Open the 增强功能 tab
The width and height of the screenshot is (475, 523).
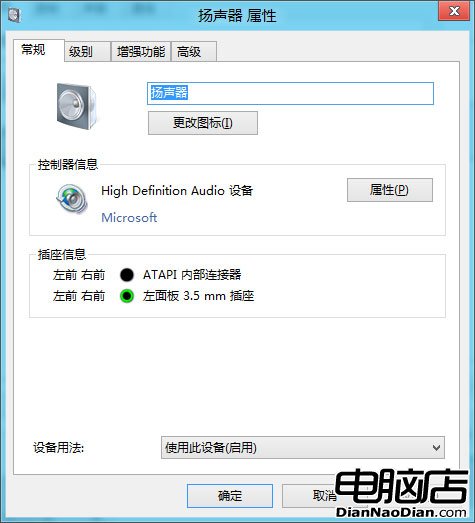point(141,52)
